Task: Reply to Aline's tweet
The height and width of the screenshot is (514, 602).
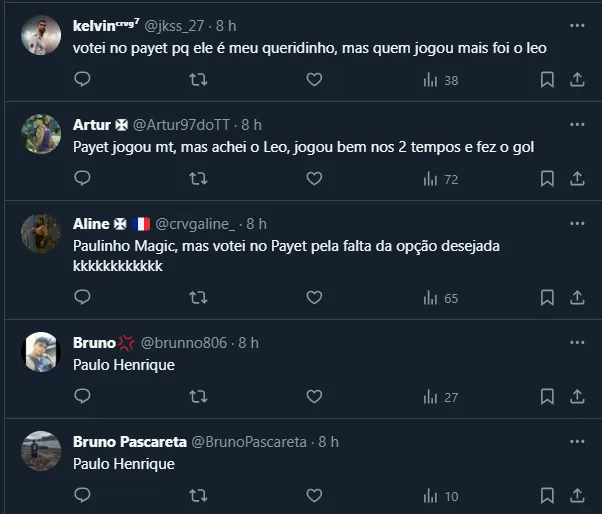Action: click(x=82, y=297)
